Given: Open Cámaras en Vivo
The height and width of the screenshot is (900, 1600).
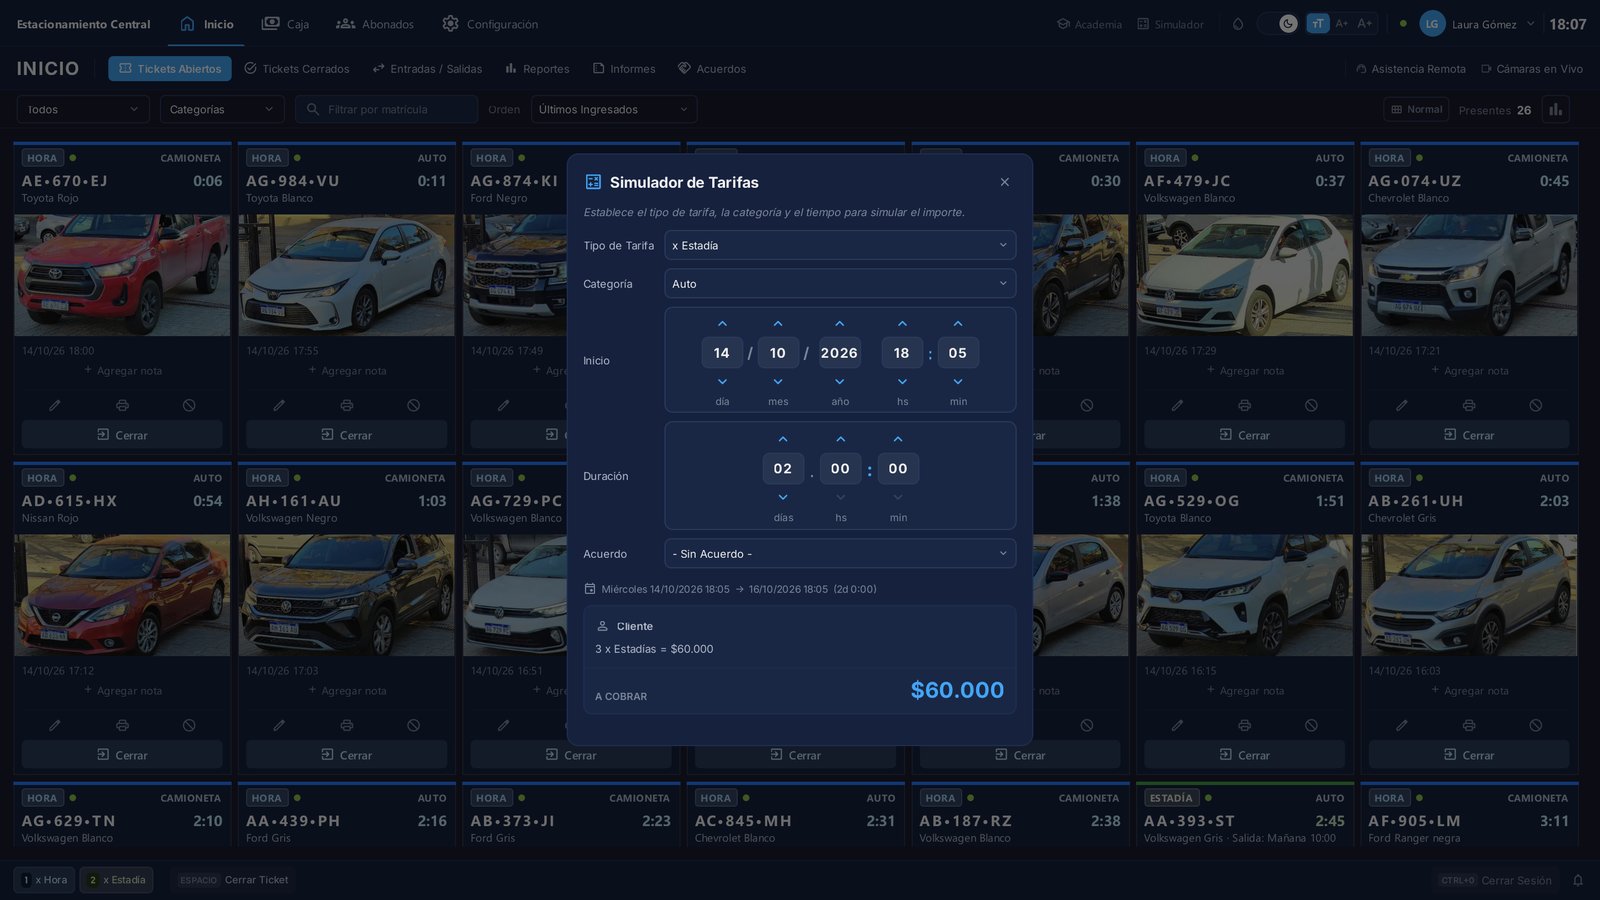Looking at the screenshot, I should point(1532,69).
